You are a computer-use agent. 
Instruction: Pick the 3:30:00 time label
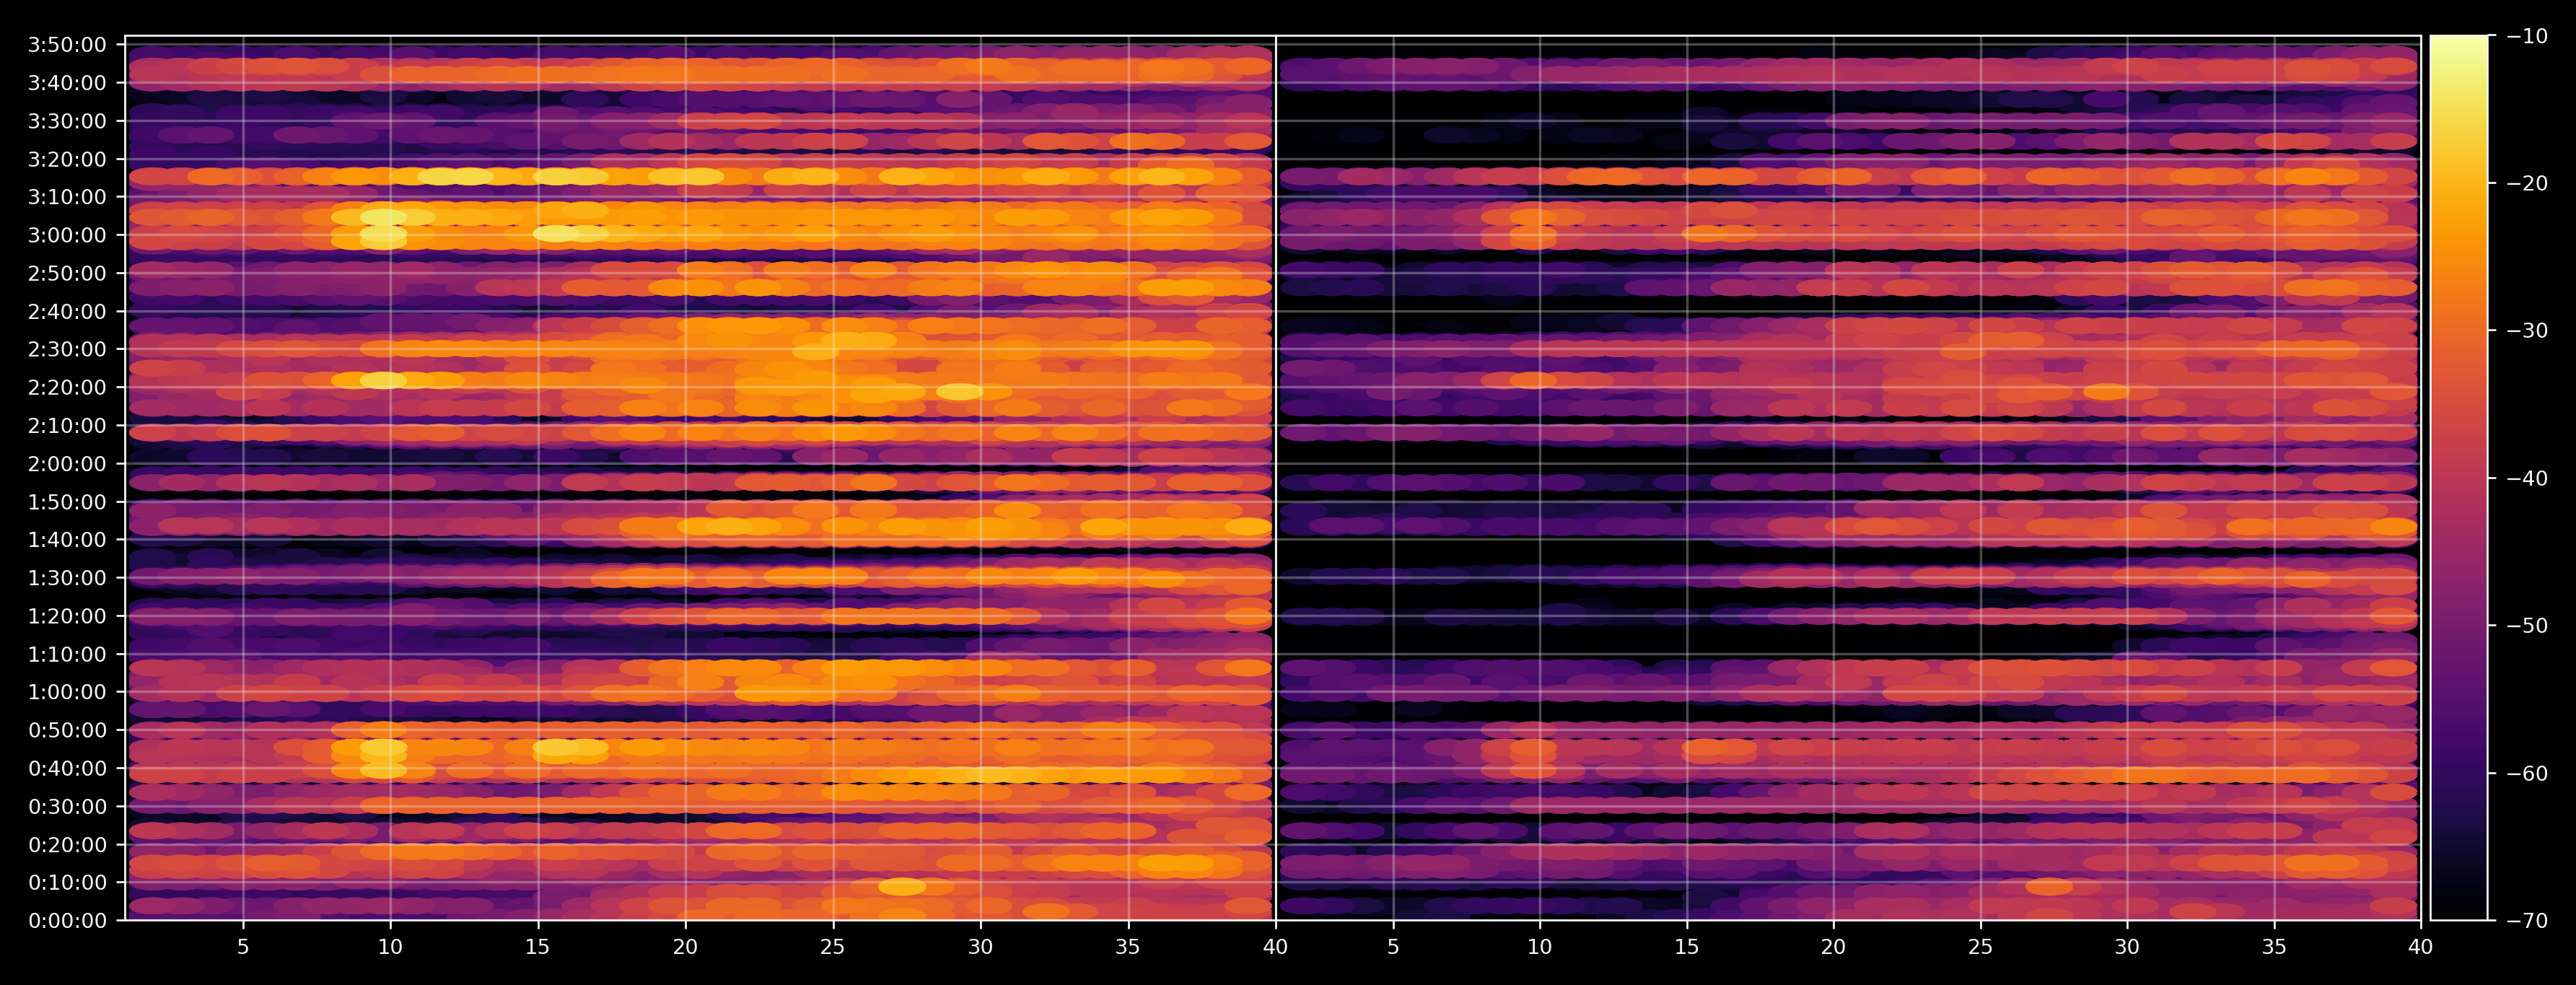(x=67, y=121)
